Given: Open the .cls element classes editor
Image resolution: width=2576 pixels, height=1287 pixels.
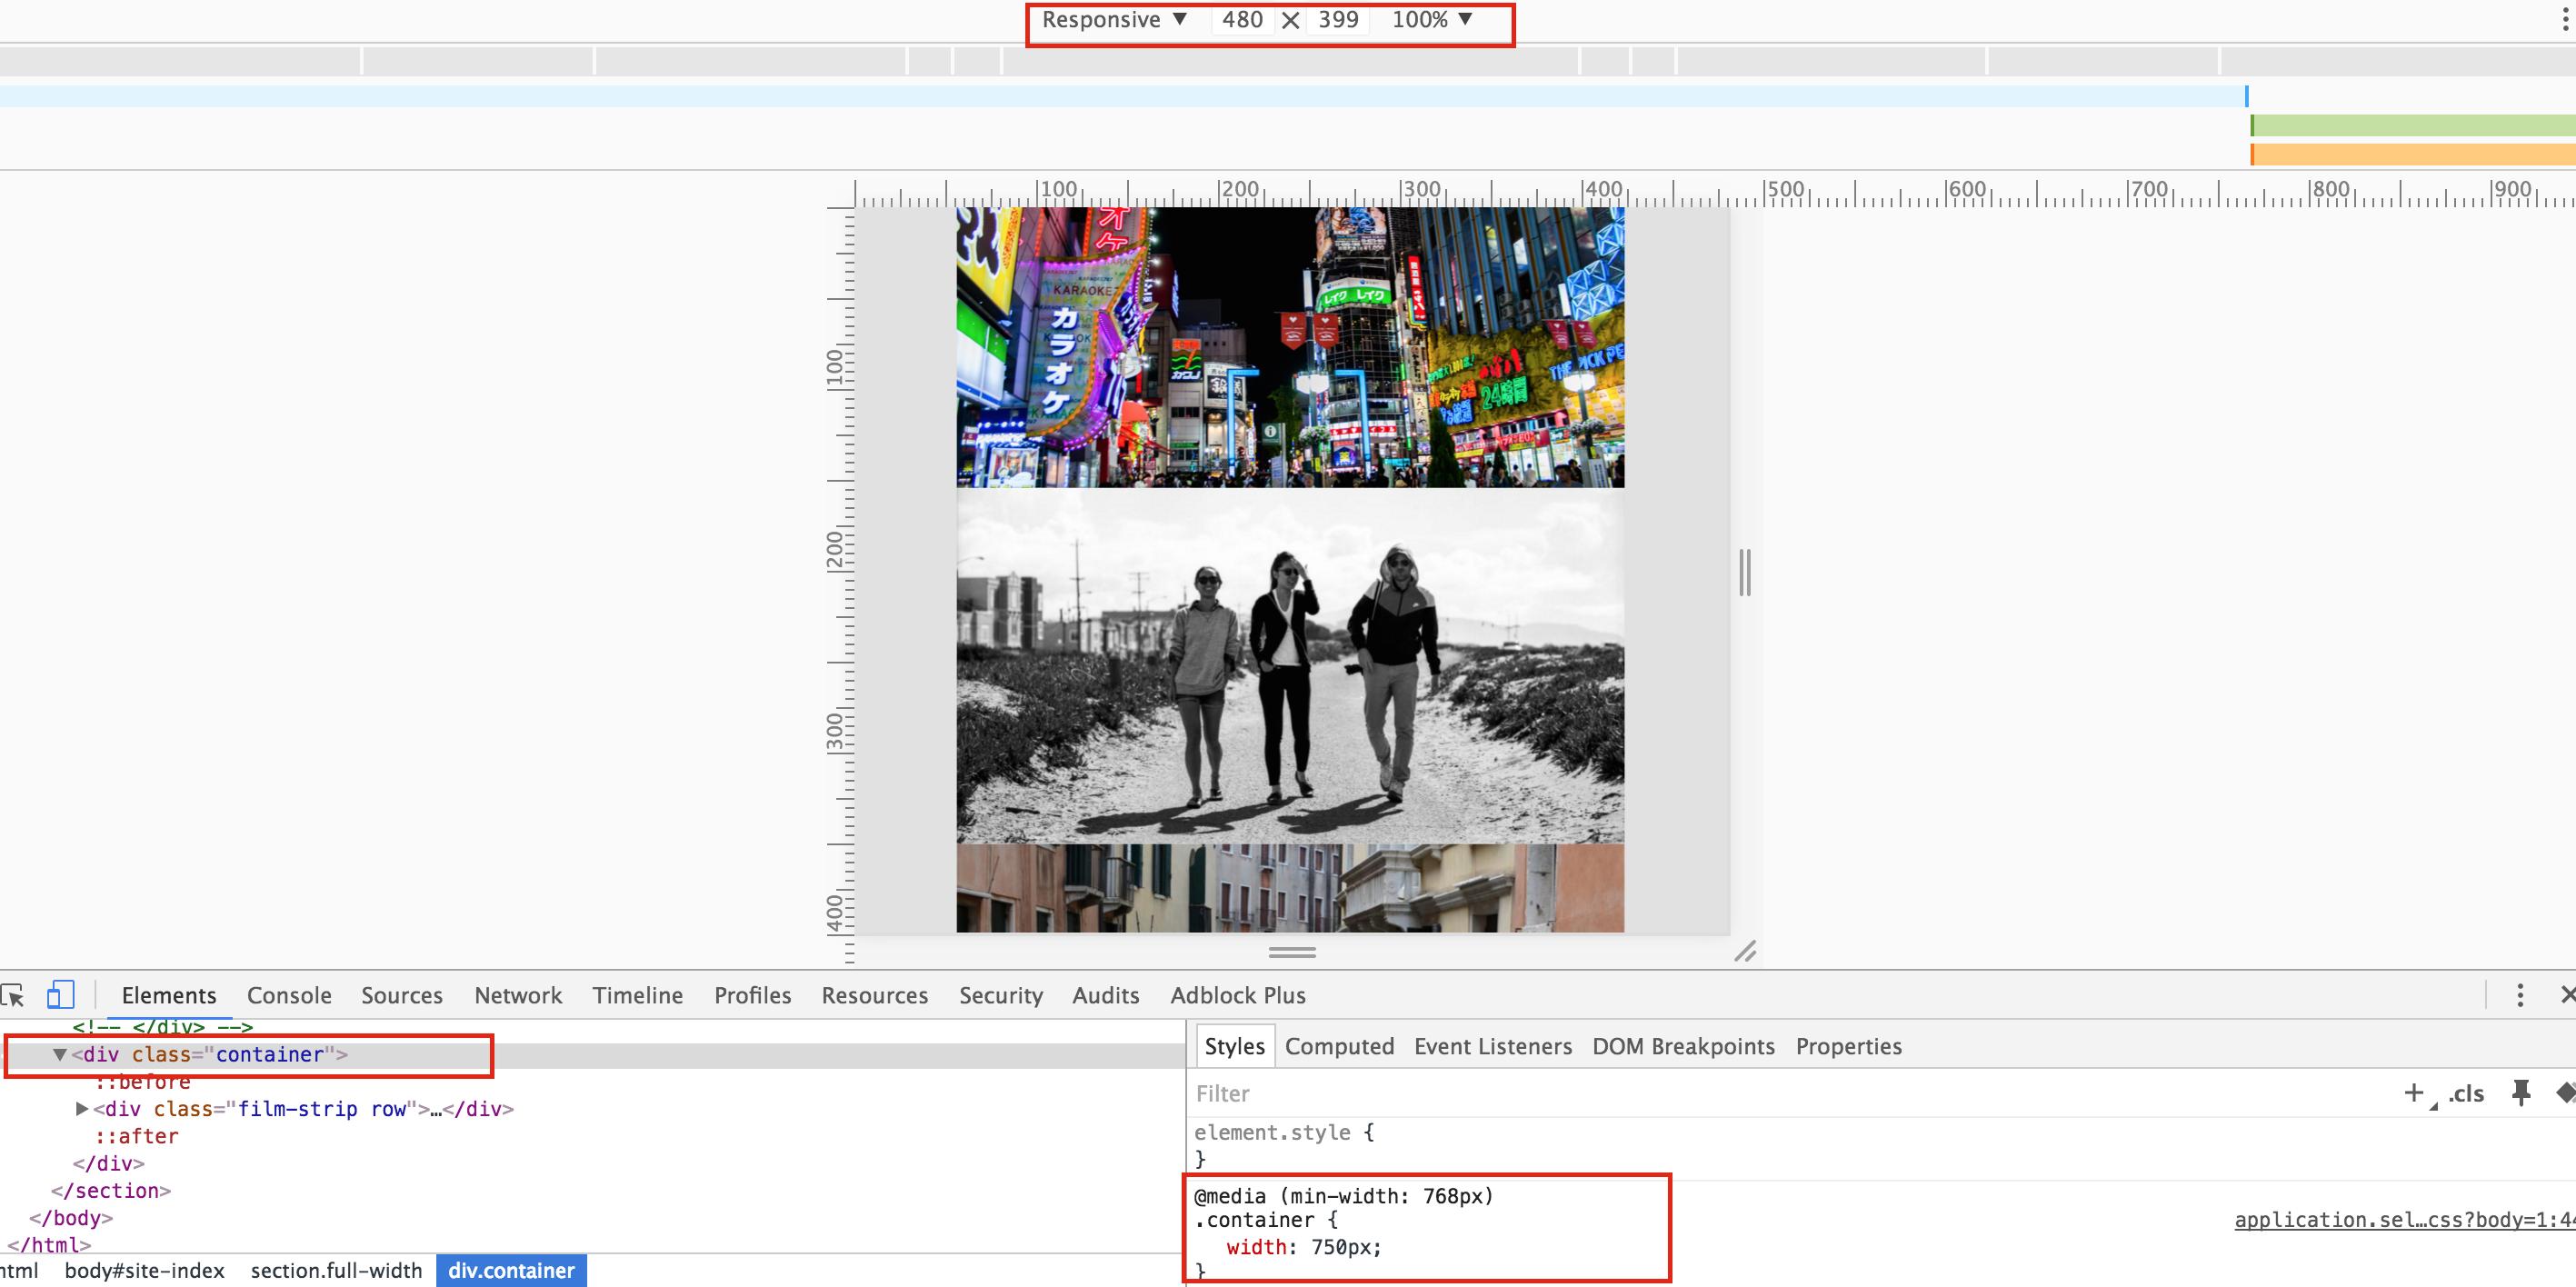Looking at the screenshot, I should point(2466,1093).
